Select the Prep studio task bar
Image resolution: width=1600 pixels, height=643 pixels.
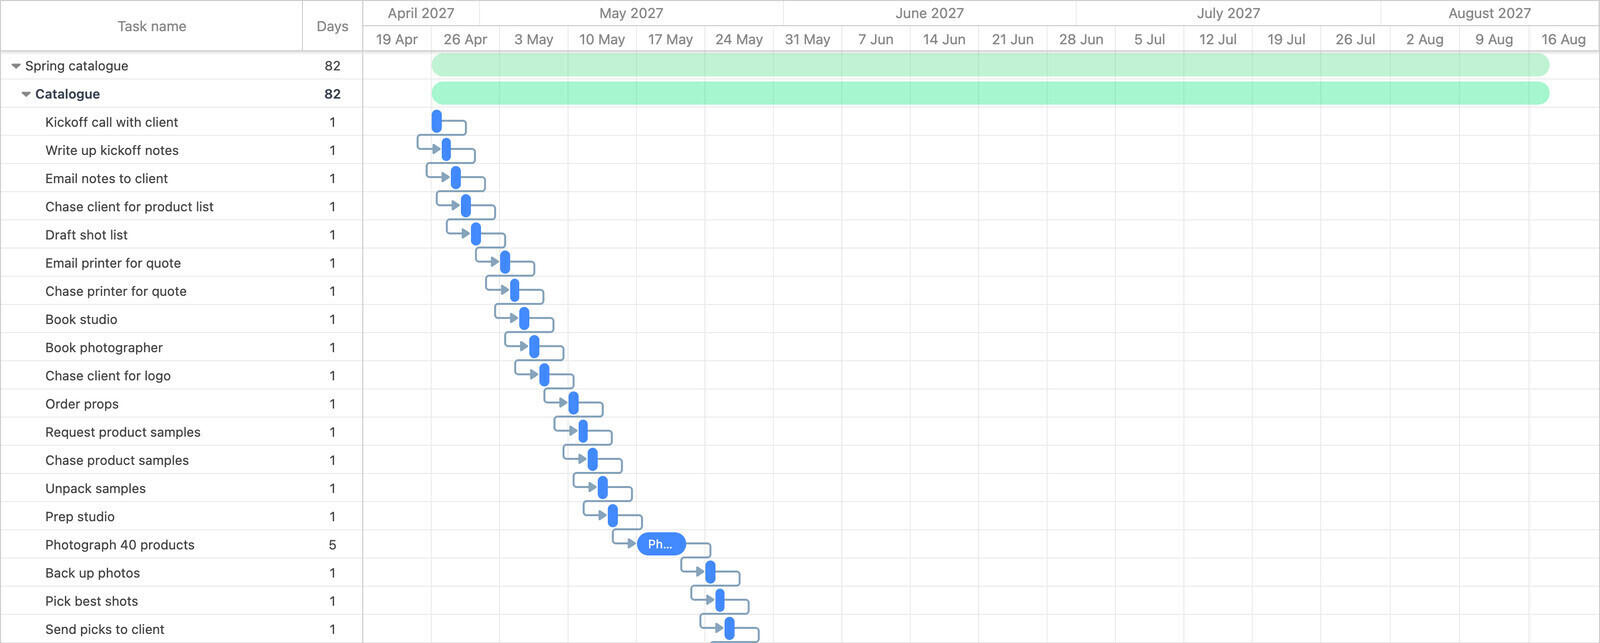point(613,516)
